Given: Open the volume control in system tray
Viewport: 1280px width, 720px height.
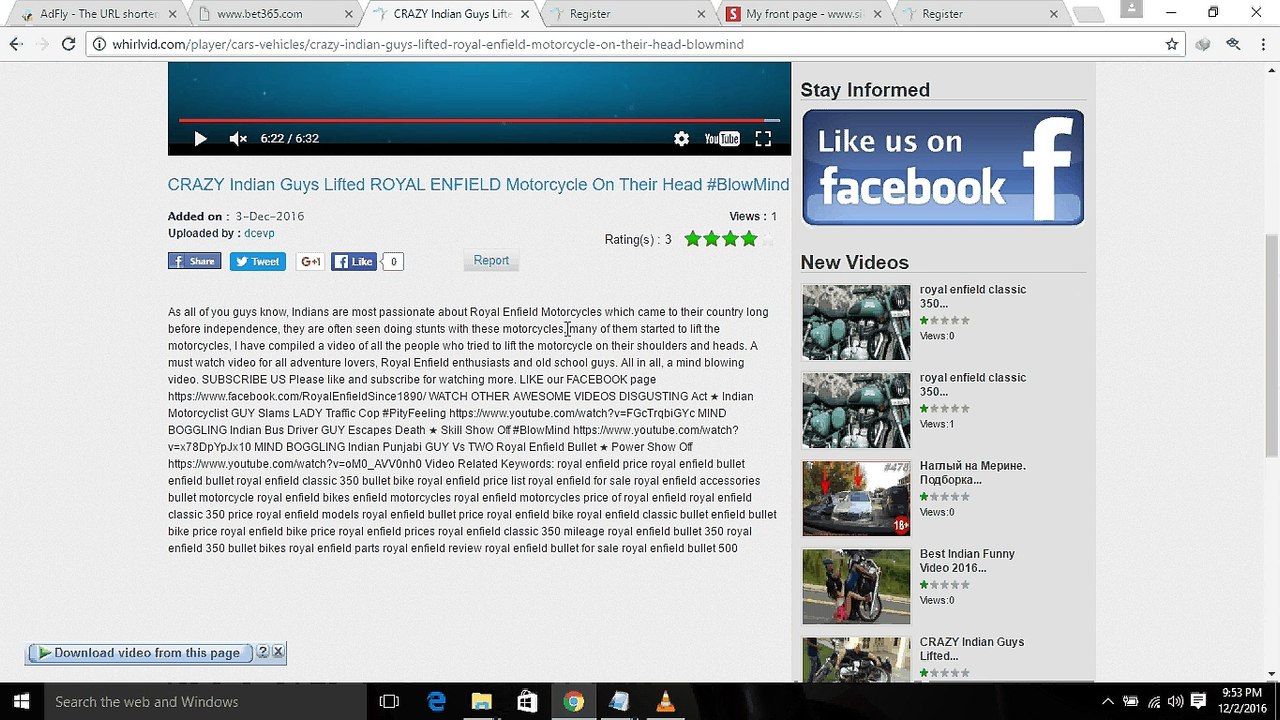Looking at the screenshot, I should (1176, 702).
